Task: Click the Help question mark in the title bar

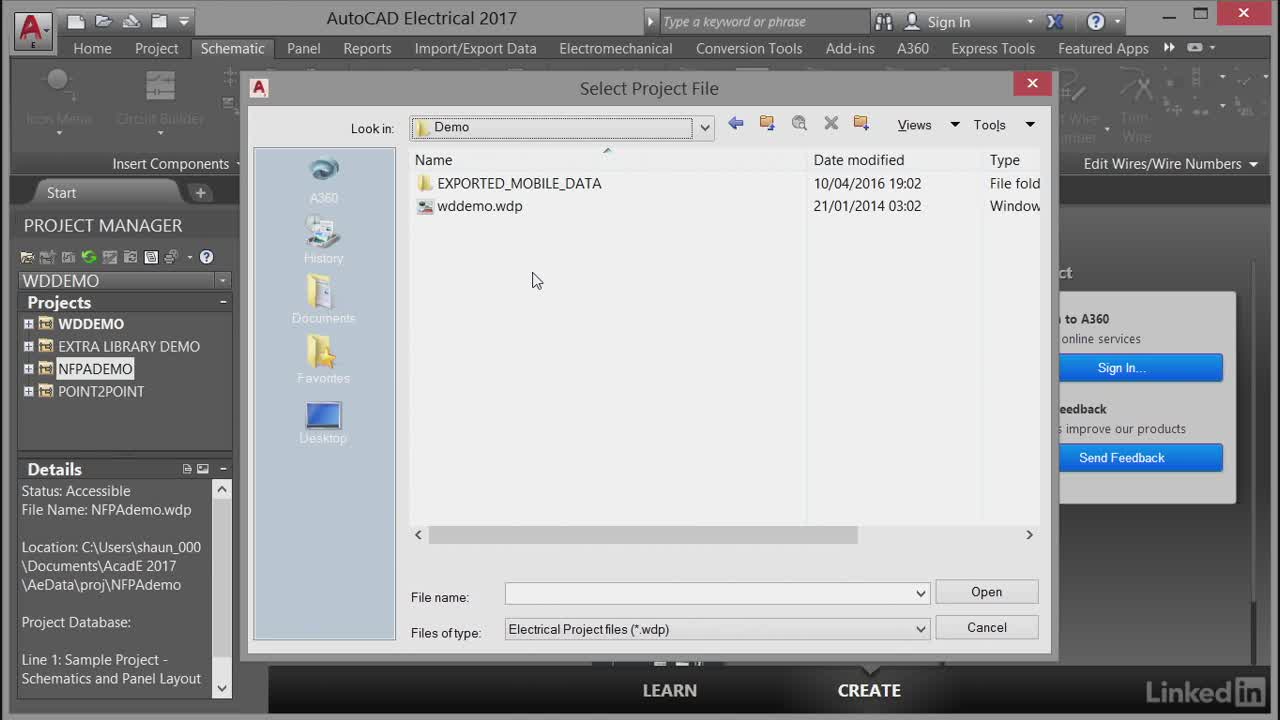Action: click(1096, 21)
